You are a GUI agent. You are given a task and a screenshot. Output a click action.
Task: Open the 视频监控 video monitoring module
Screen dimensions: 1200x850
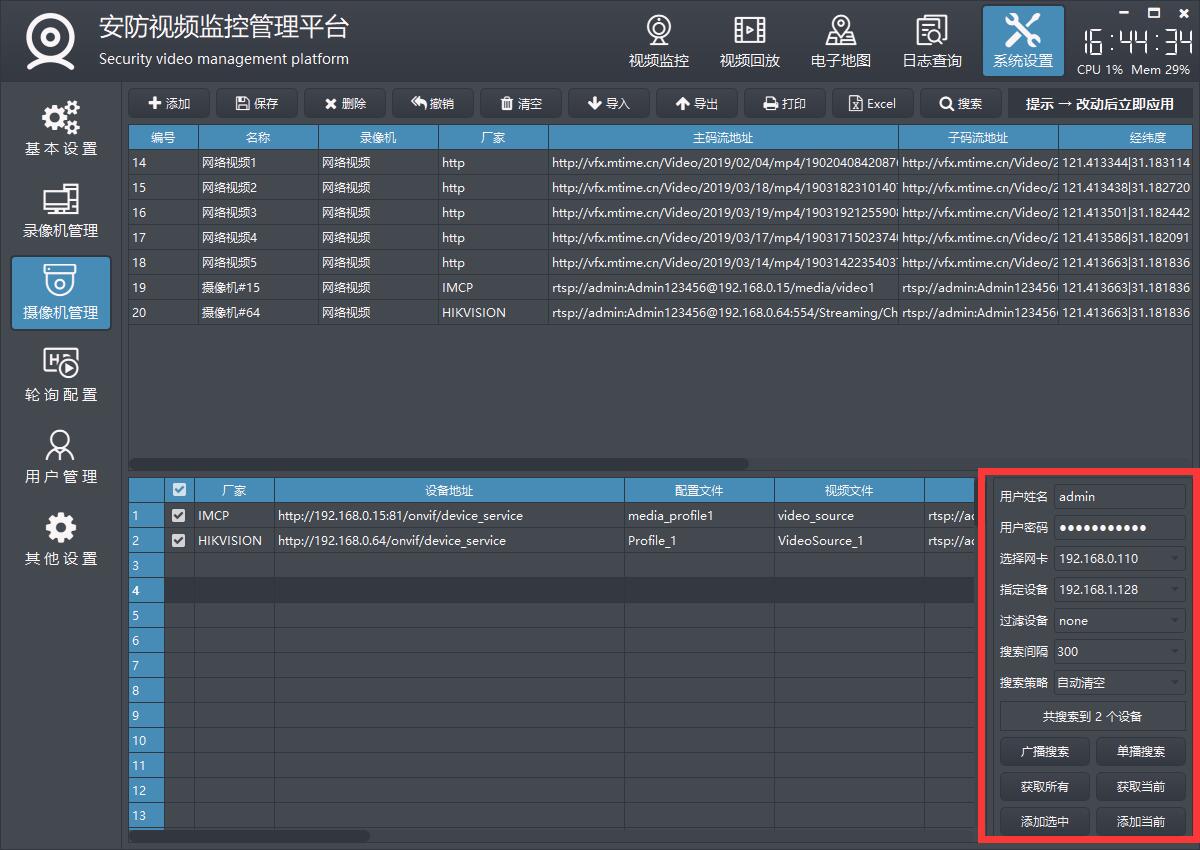(x=658, y=42)
